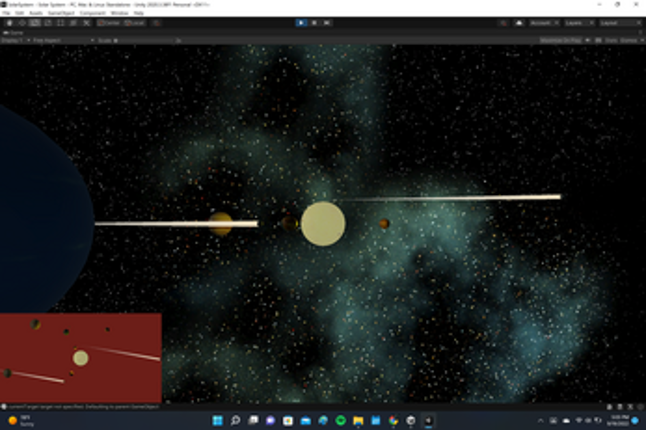Open the clock and date flyout
646x430 pixels.
[x=617, y=421]
